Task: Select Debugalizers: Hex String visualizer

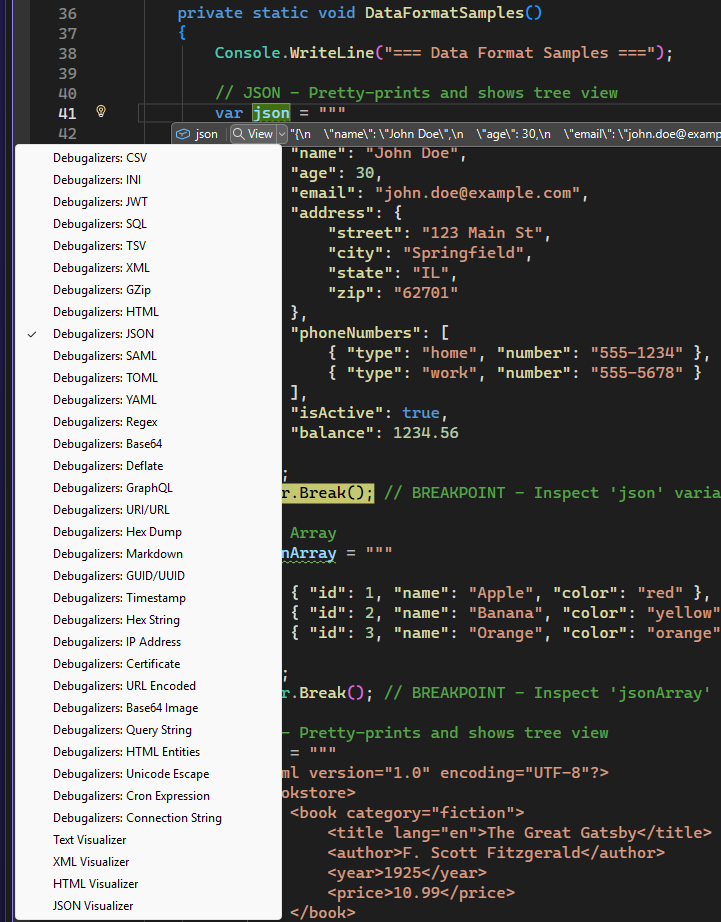Action: [x=148, y=620]
